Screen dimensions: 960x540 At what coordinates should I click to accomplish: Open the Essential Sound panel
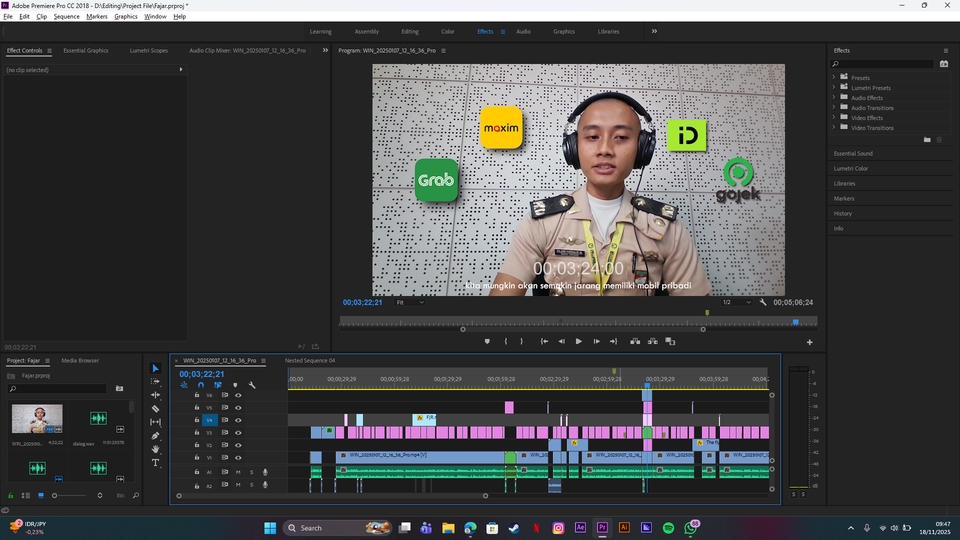coord(853,153)
